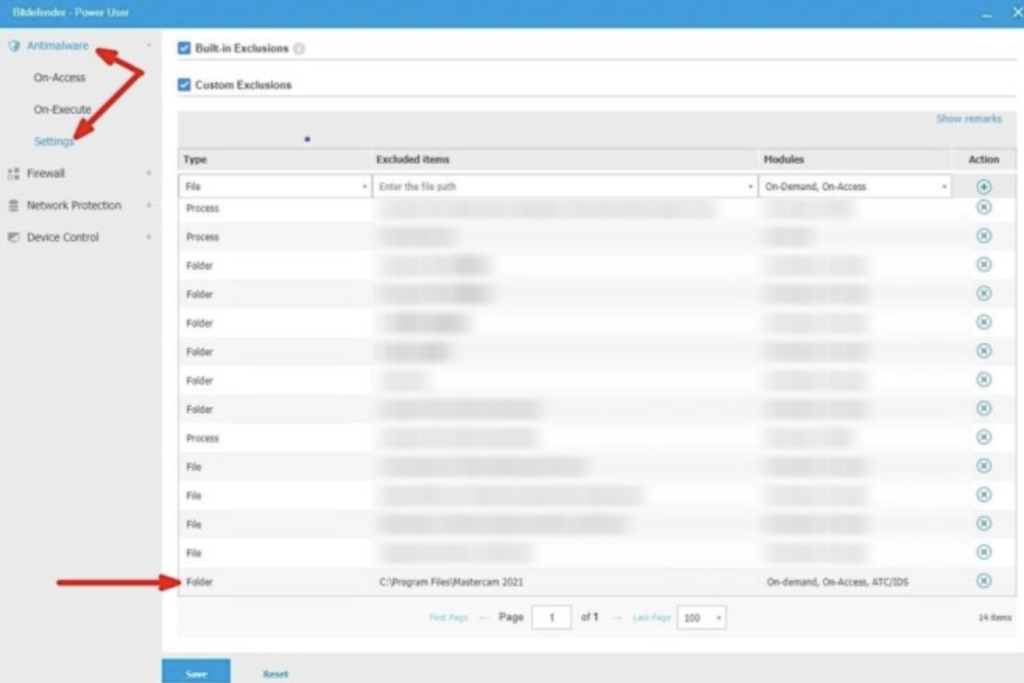Click the Enter the file path field

coord(565,187)
